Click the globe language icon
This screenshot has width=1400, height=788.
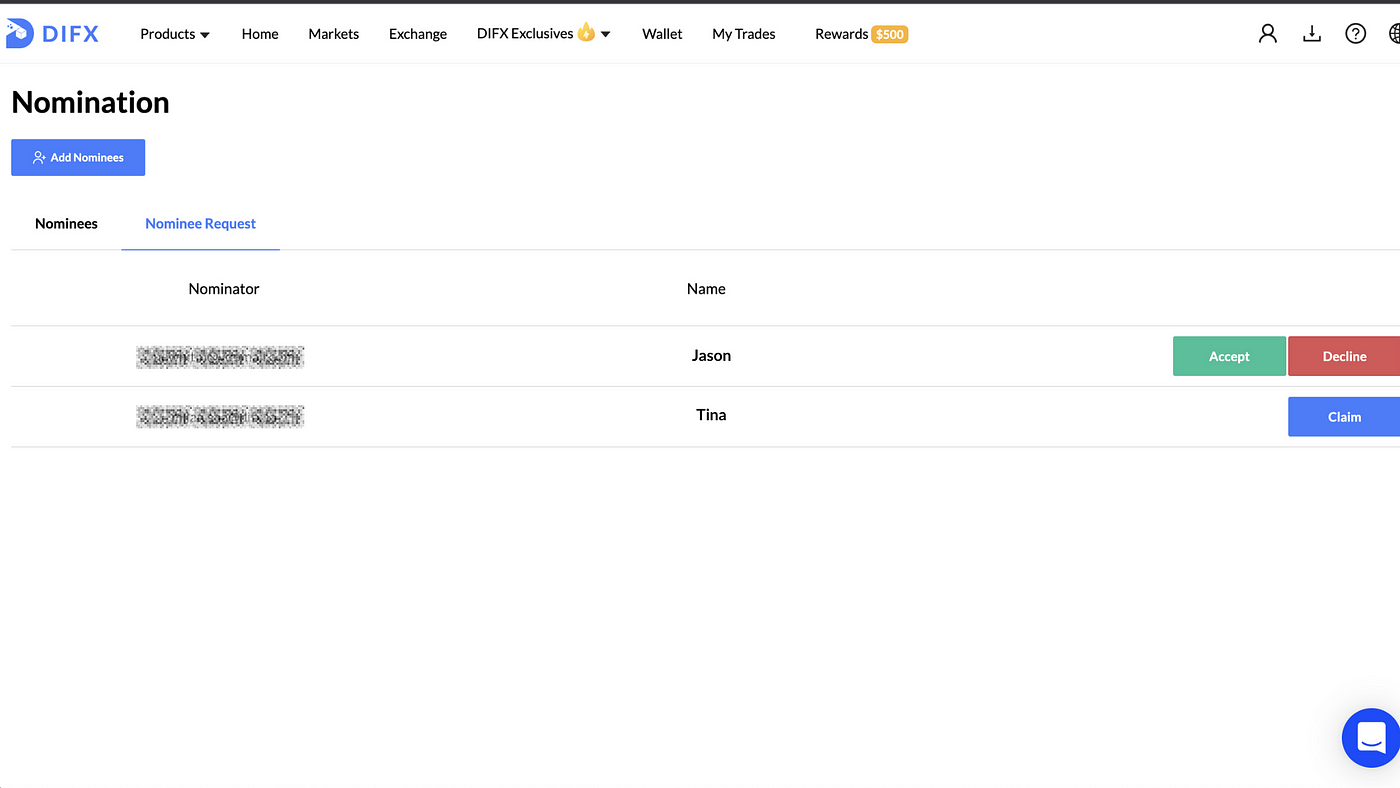coord(1394,34)
